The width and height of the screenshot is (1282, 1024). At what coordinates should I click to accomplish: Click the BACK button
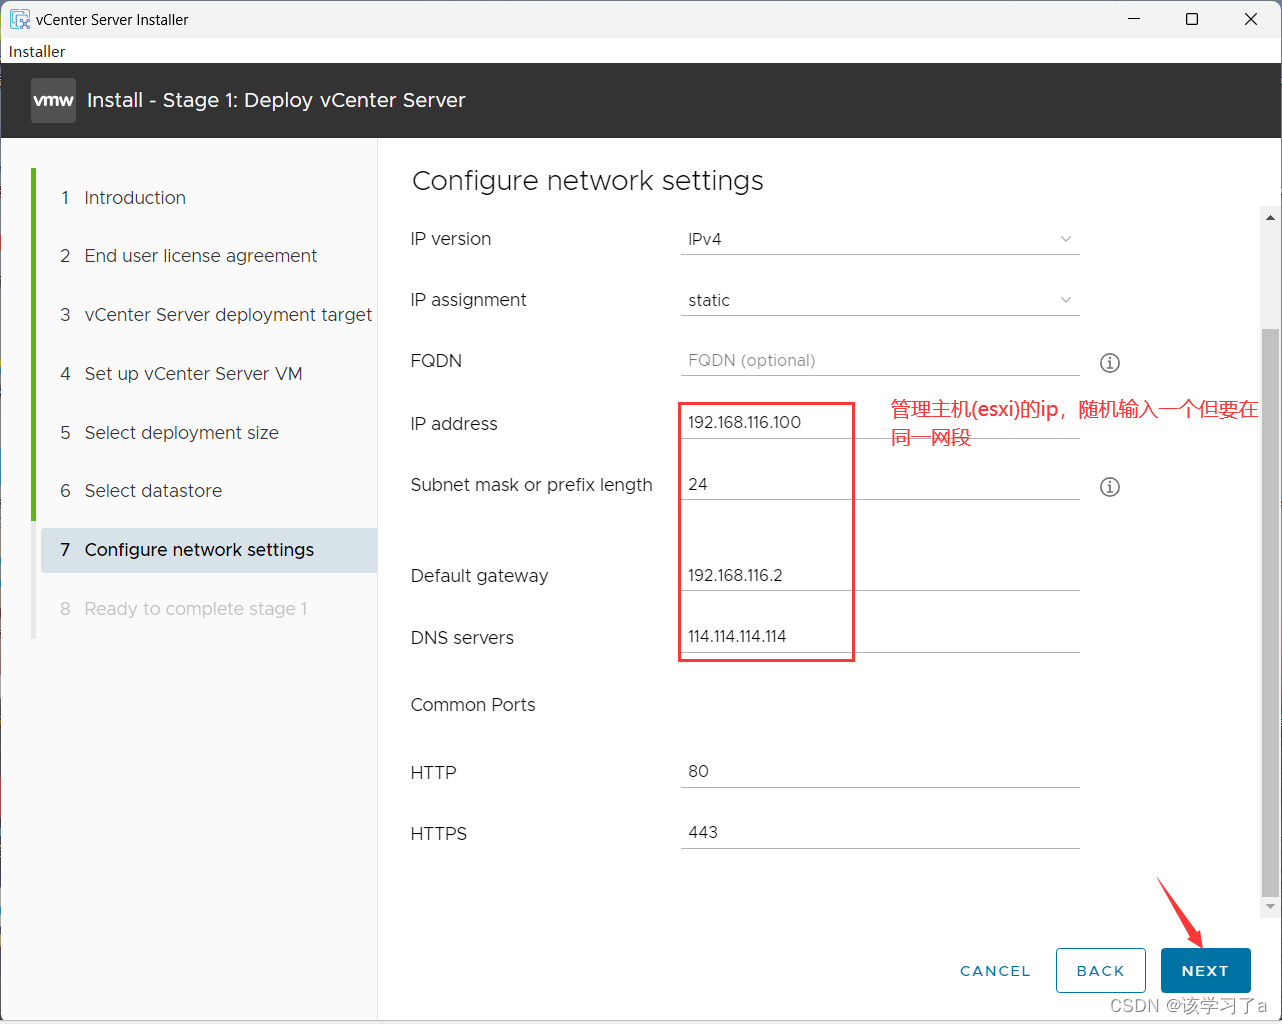1101,971
